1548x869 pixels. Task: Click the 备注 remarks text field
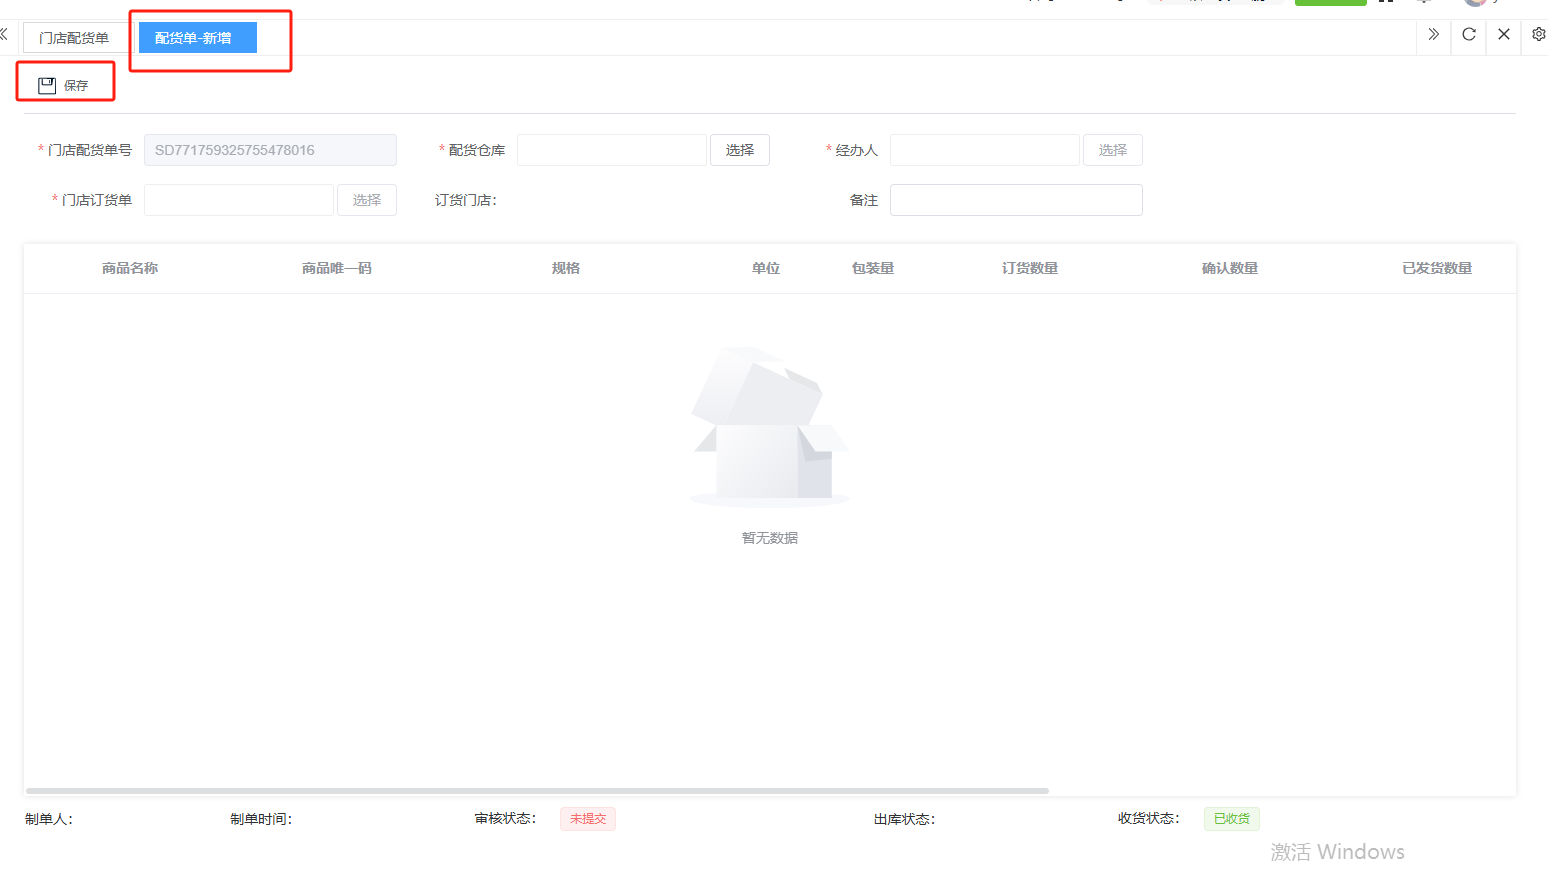(x=1015, y=200)
